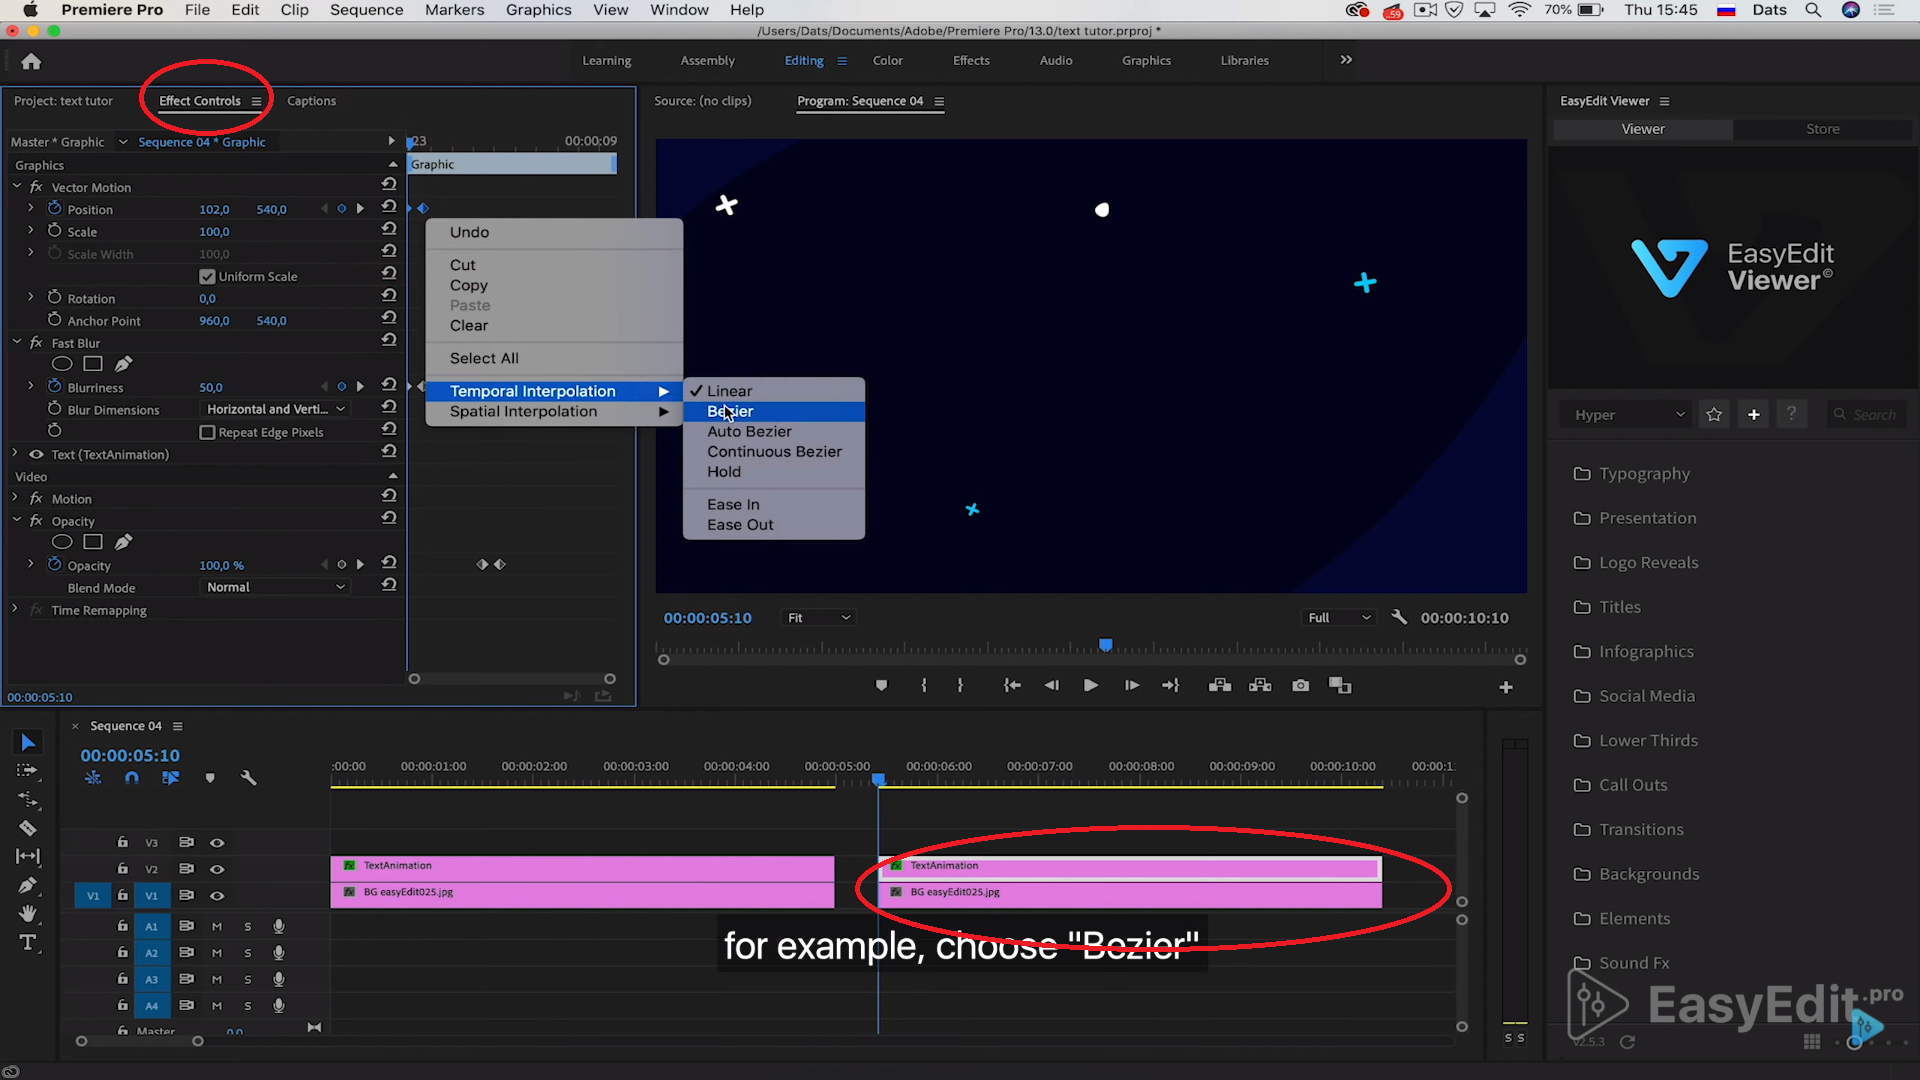The width and height of the screenshot is (1920, 1080).
Task: Click the favorites star in EasyEdit Viewer
Action: [x=1714, y=414]
